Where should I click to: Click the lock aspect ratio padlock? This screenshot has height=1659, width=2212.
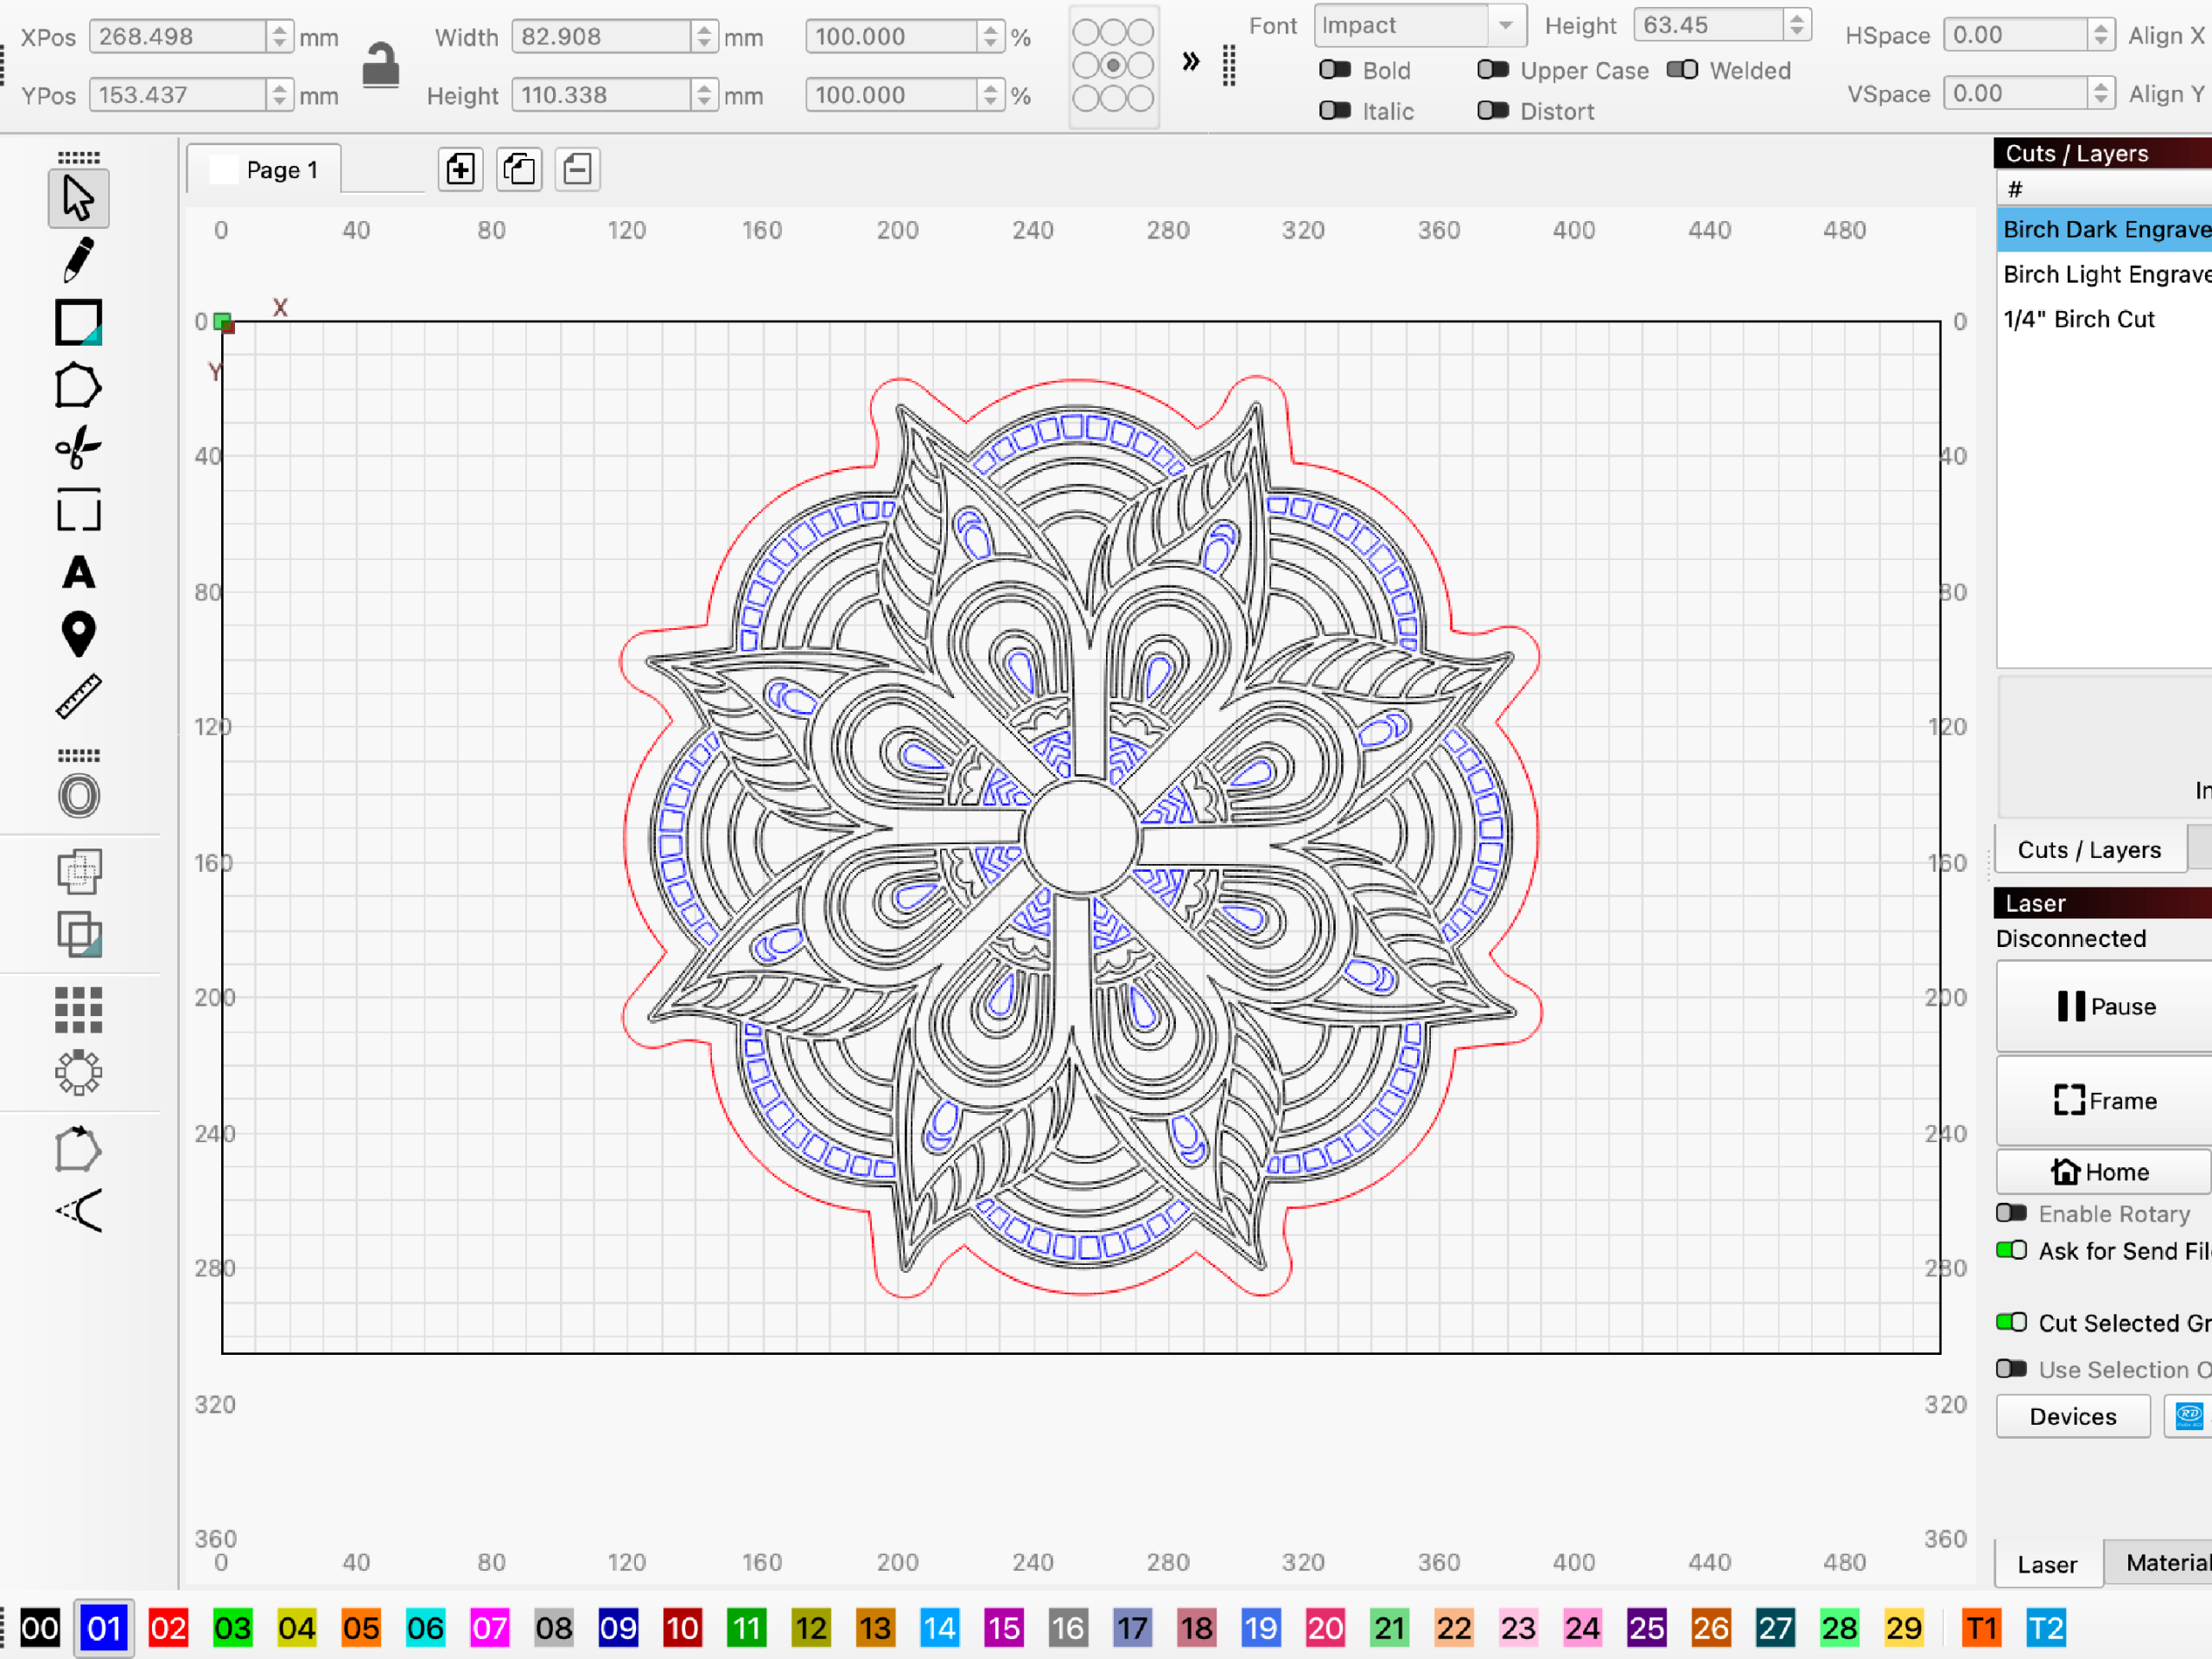point(380,66)
